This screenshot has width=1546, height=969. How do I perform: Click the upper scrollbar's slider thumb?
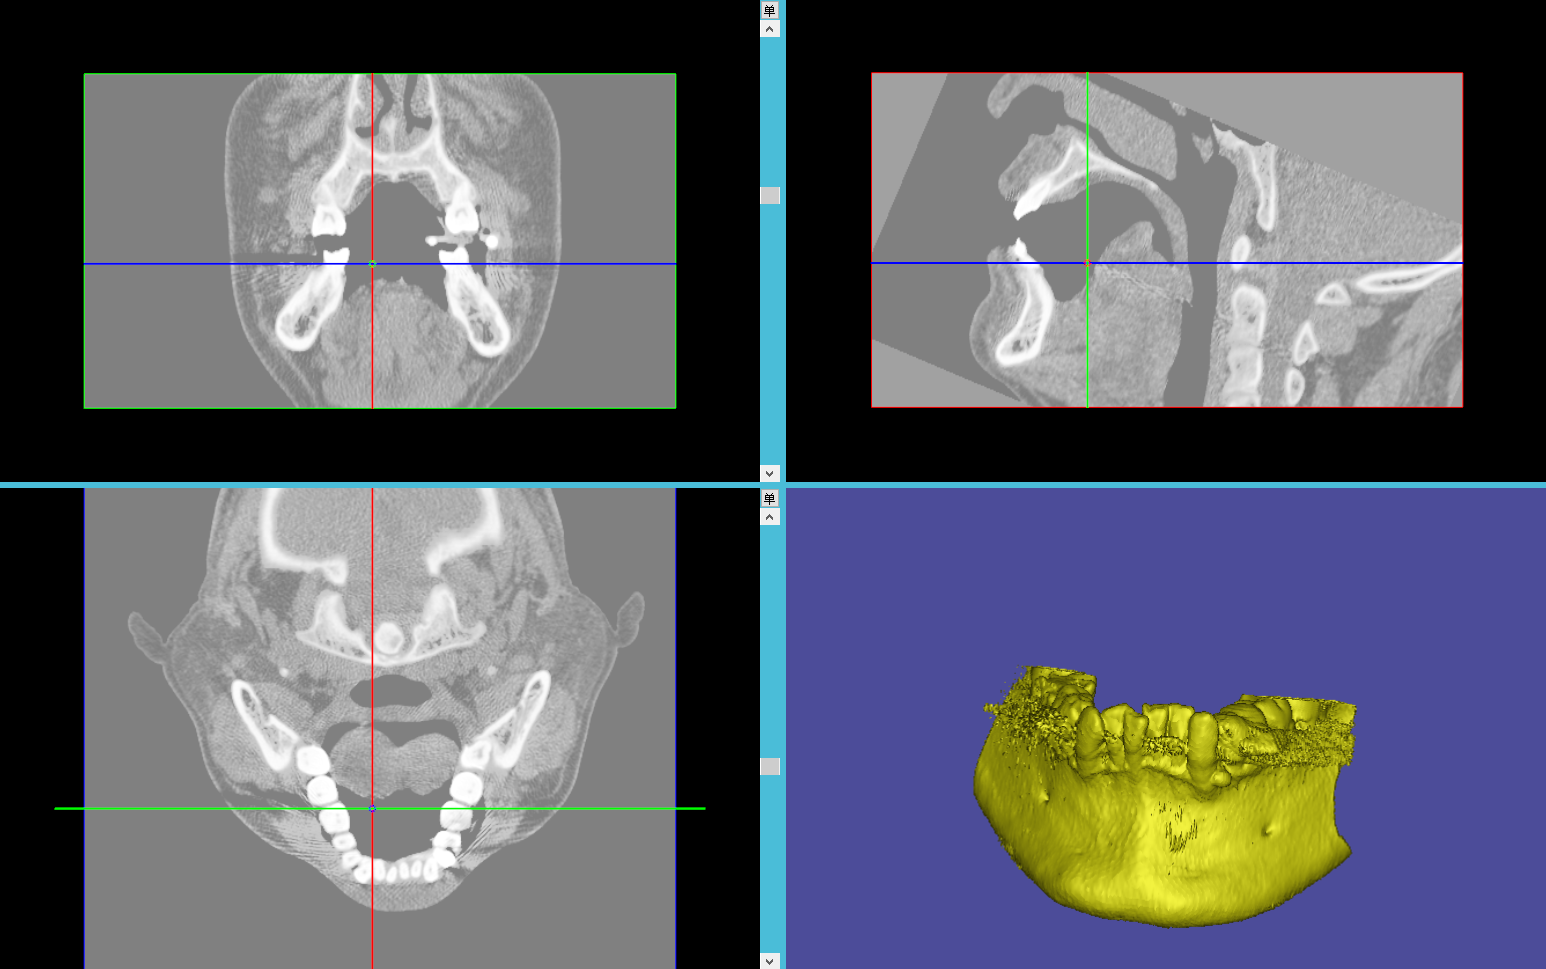(x=769, y=196)
